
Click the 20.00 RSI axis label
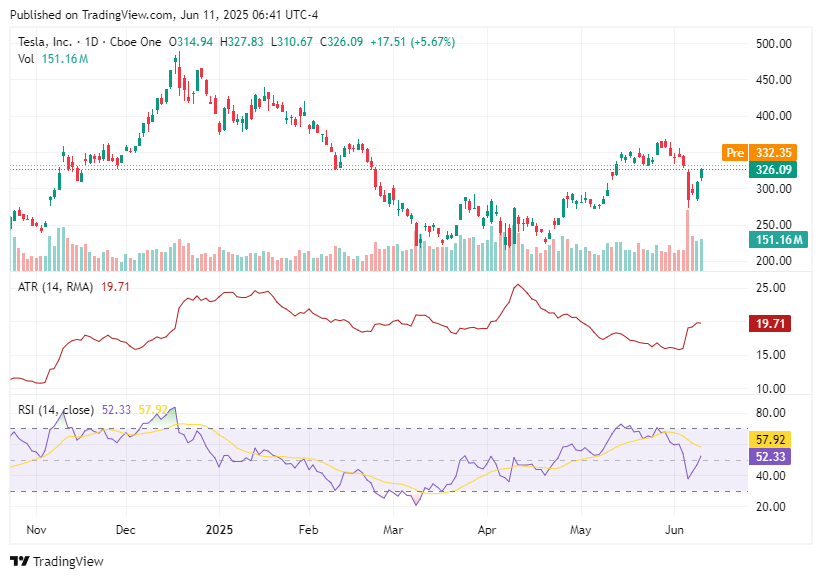pos(771,507)
